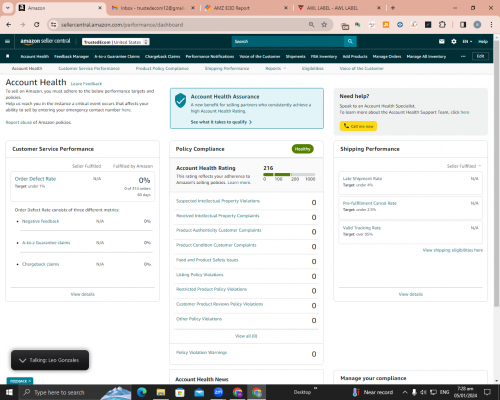Close the FEEDBACK tab at bottom left
This screenshot has width=500, height=400.
30,381
